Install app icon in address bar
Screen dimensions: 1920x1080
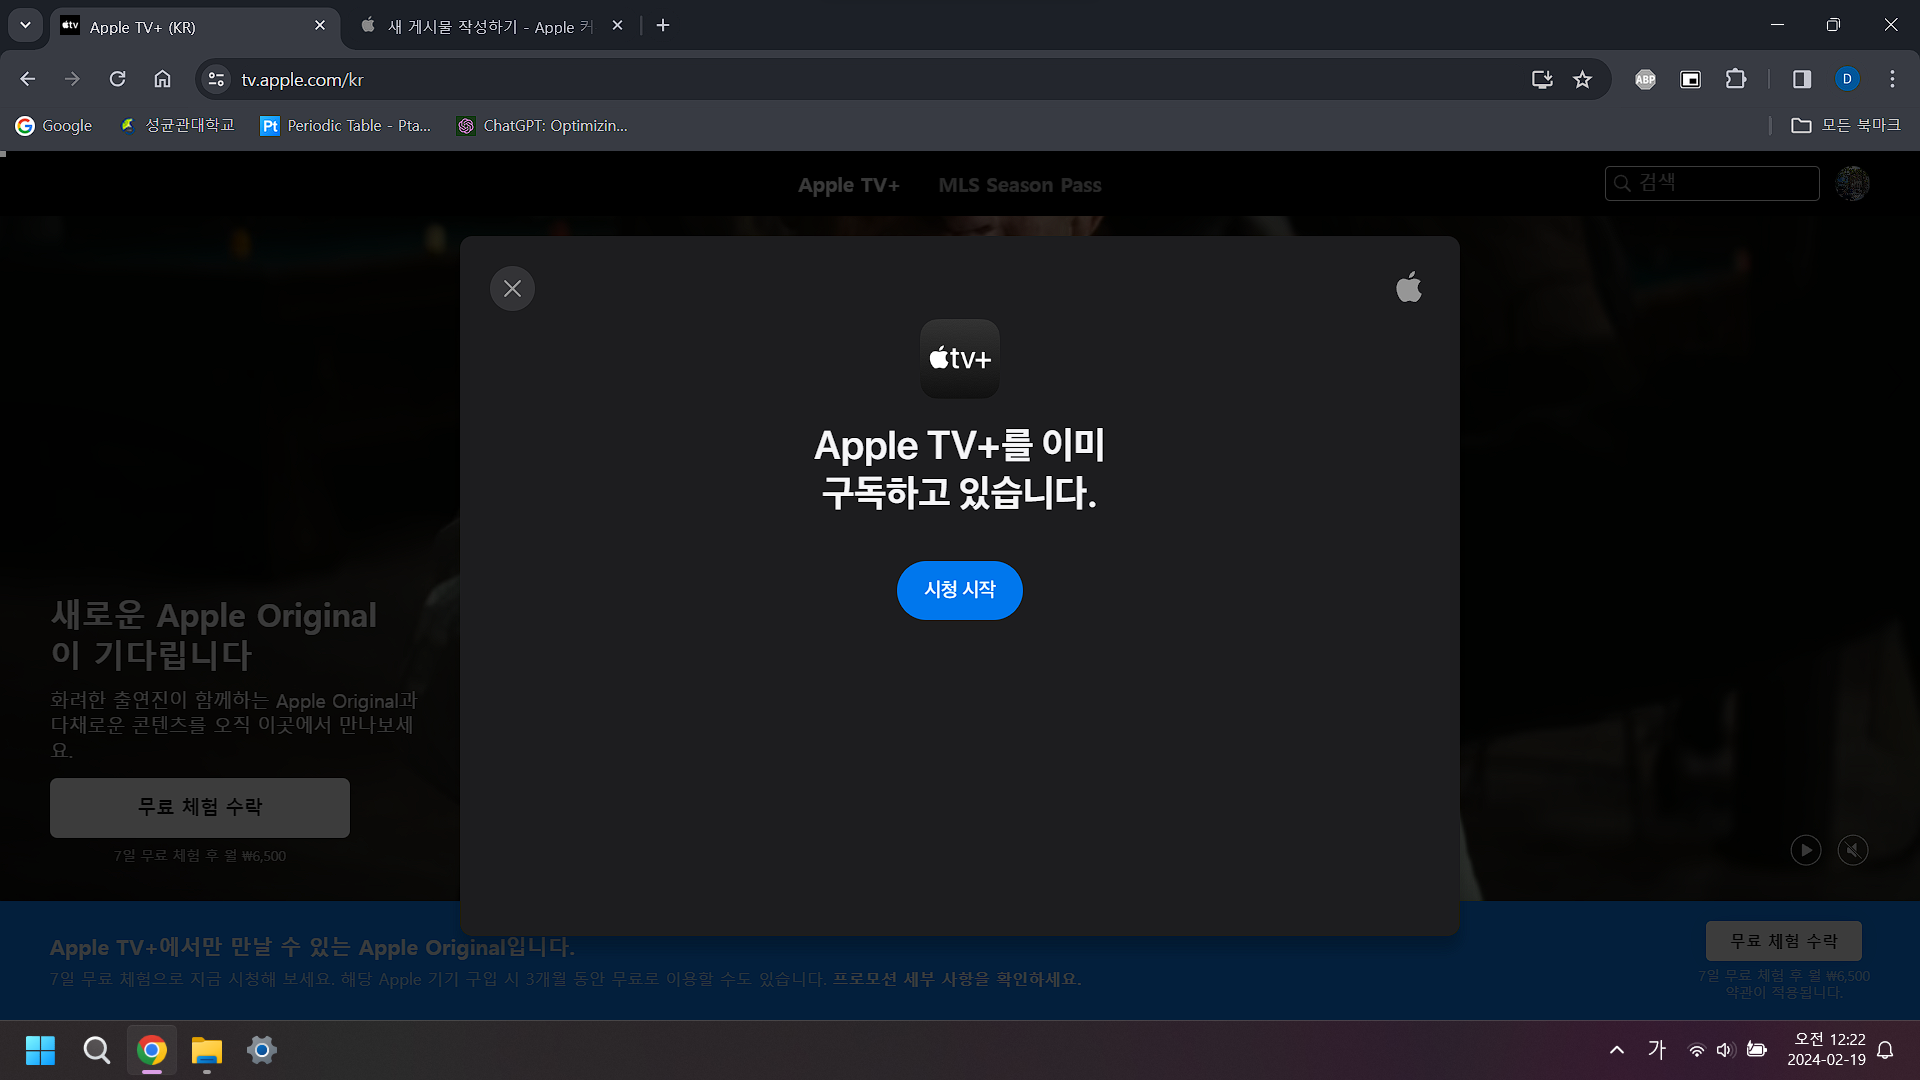(1541, 79)
